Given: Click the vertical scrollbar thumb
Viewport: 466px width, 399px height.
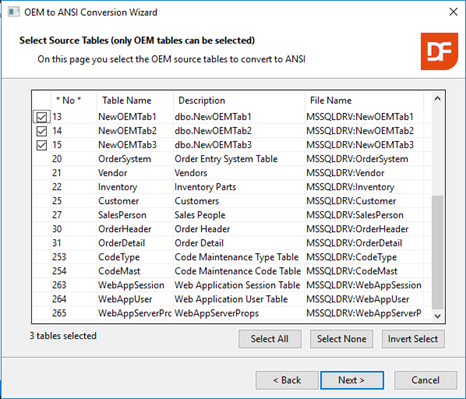Looking at the screenshot, I should [437, 252].
